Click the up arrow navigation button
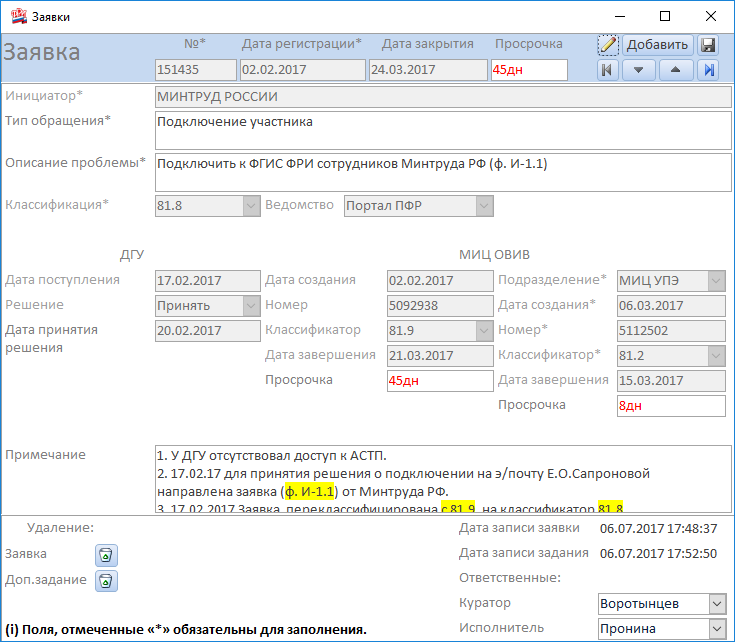 click(675, 70)
